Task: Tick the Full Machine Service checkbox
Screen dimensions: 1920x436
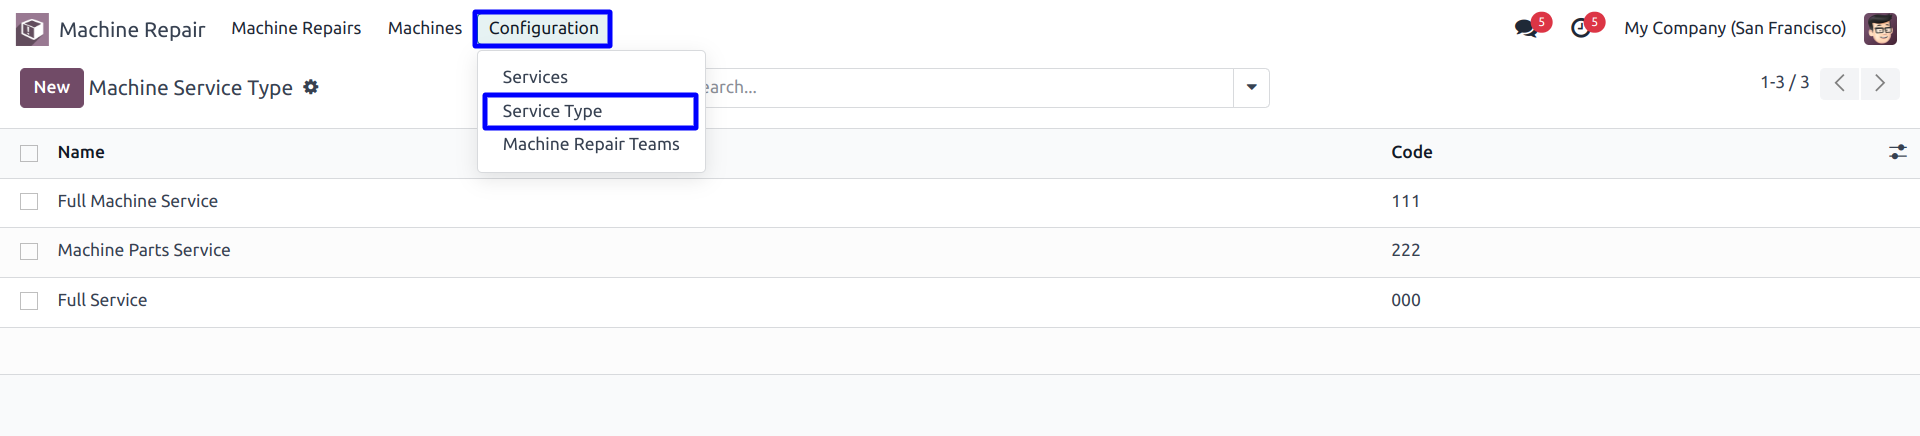Action: (29, 202)
